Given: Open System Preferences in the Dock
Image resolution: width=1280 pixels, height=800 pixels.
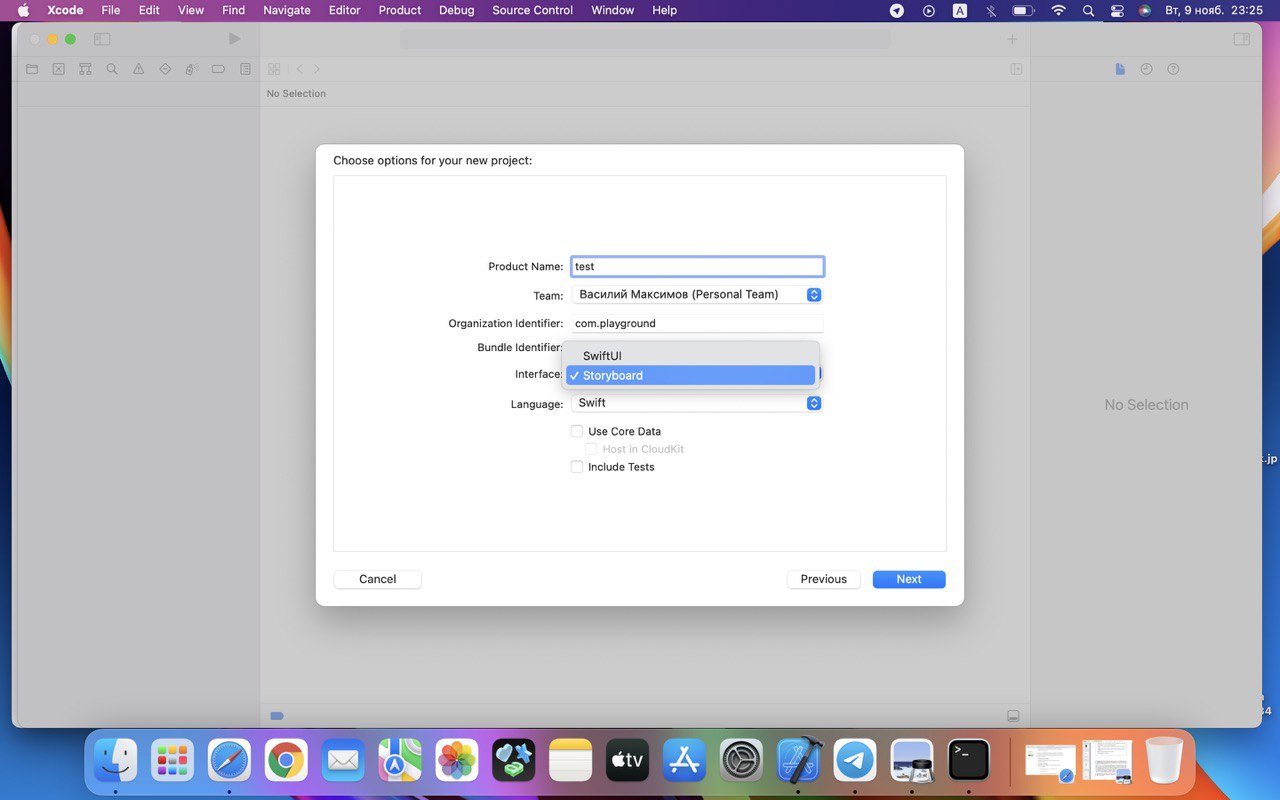Looking at the screenshot, I should (742, 761).
